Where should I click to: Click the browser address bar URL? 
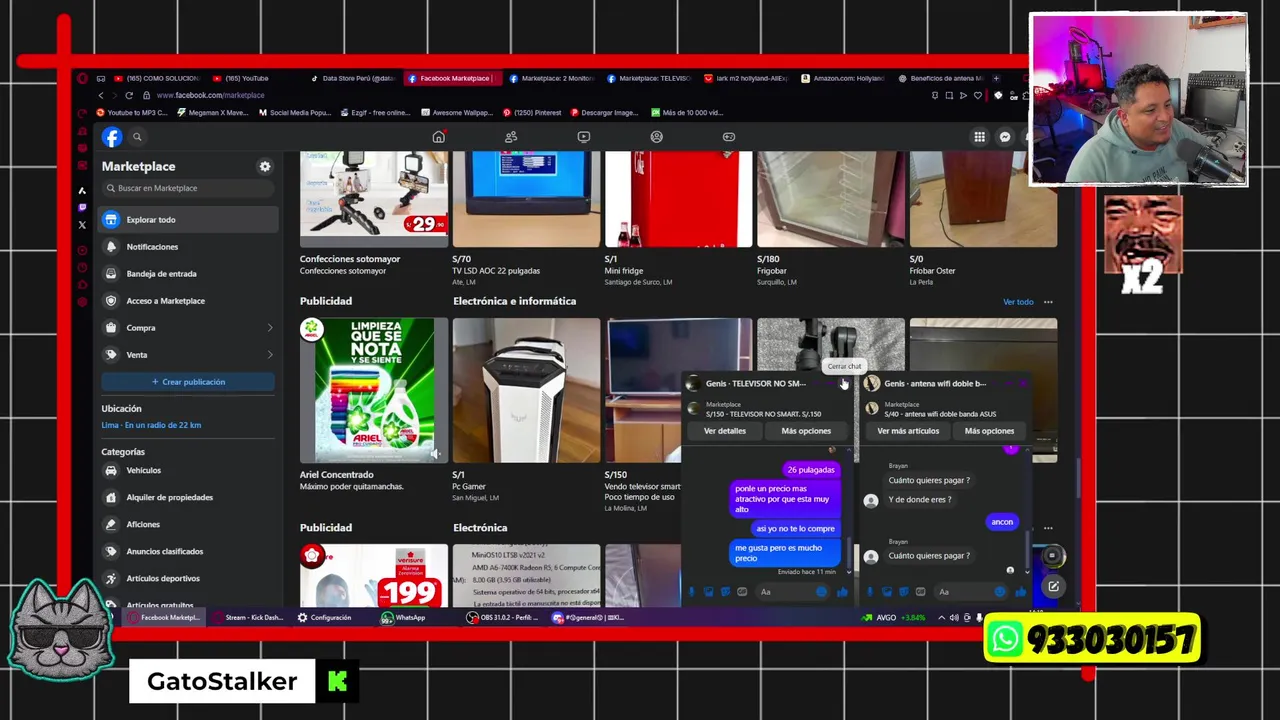(x=210, y=95)
